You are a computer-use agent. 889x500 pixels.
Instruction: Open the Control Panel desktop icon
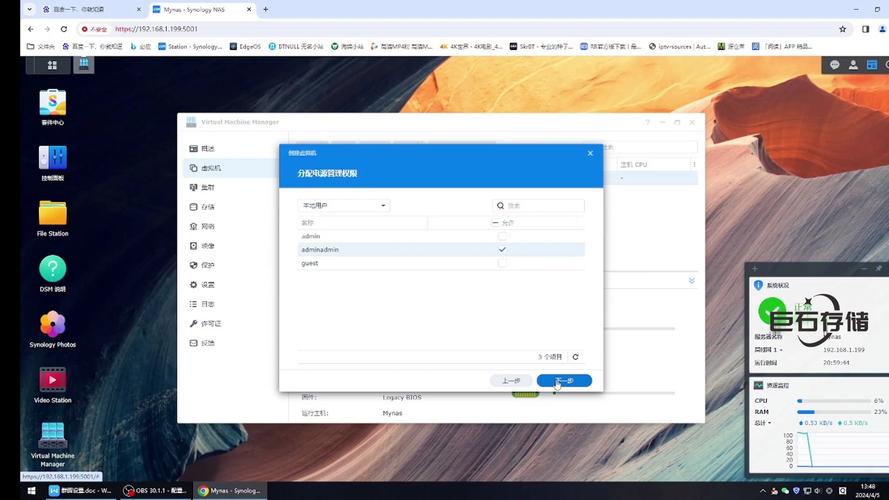[52, 158]
